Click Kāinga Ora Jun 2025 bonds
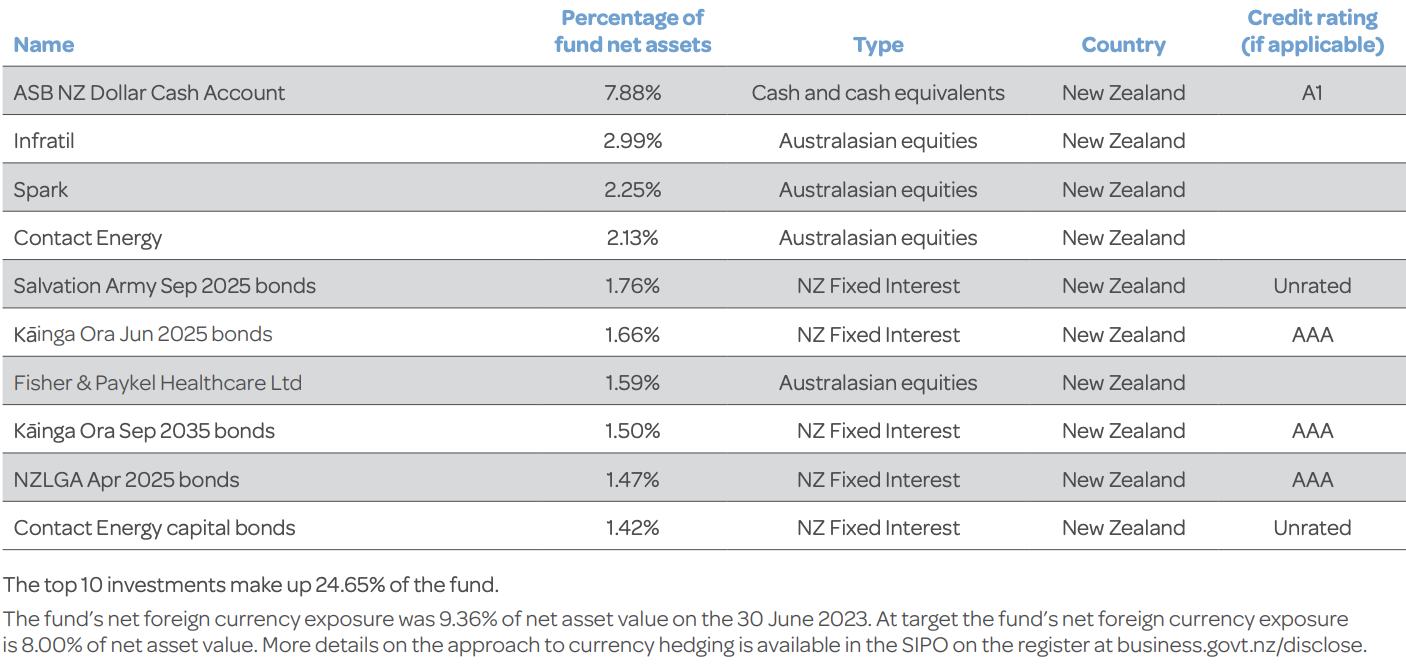The width and height of the screenshot is (1406, 666). [x=143, y=334]
